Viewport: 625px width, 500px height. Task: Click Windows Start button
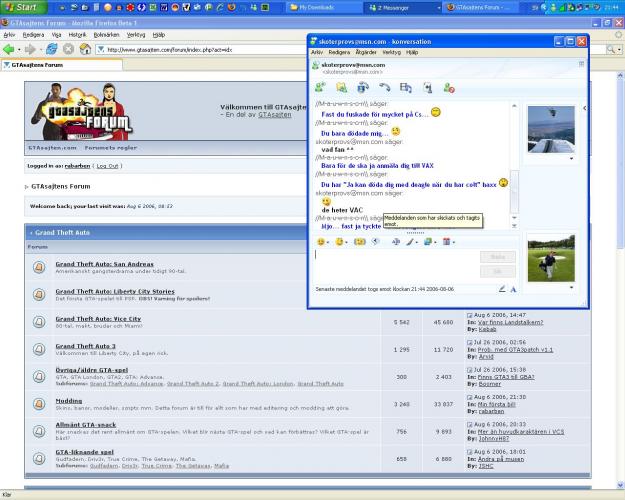point(20,7)
